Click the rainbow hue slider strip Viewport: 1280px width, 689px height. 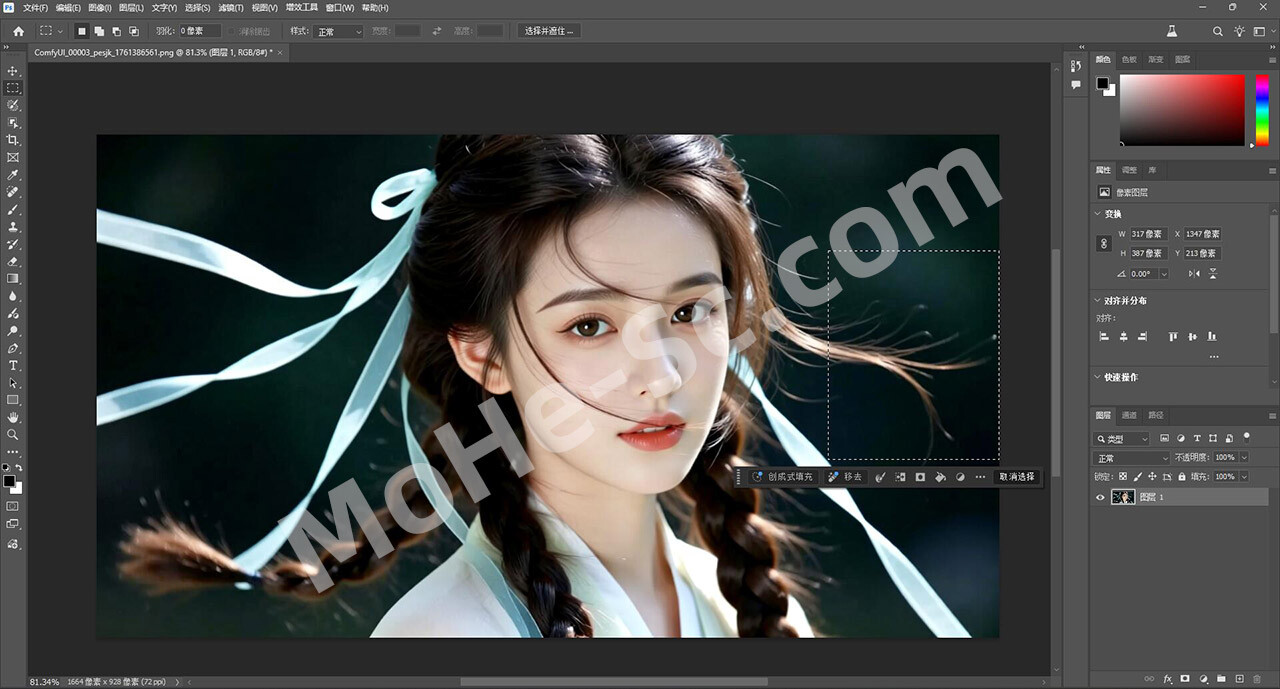(x=1262, y=110)
